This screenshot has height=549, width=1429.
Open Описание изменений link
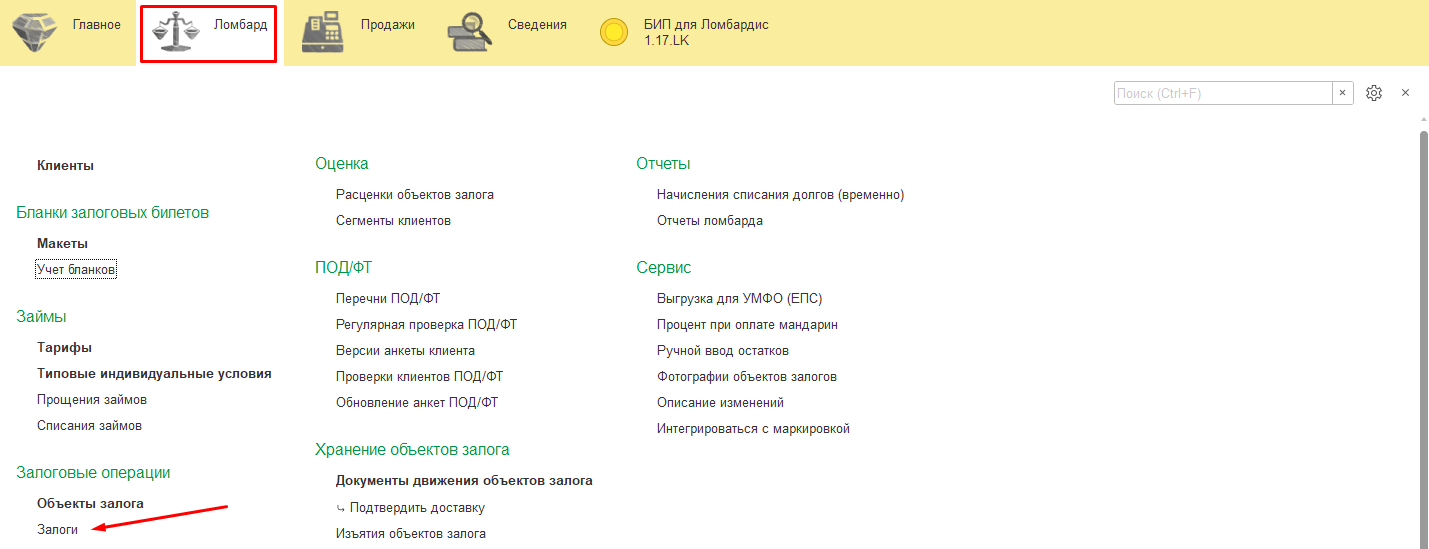[x=720, y=402]
